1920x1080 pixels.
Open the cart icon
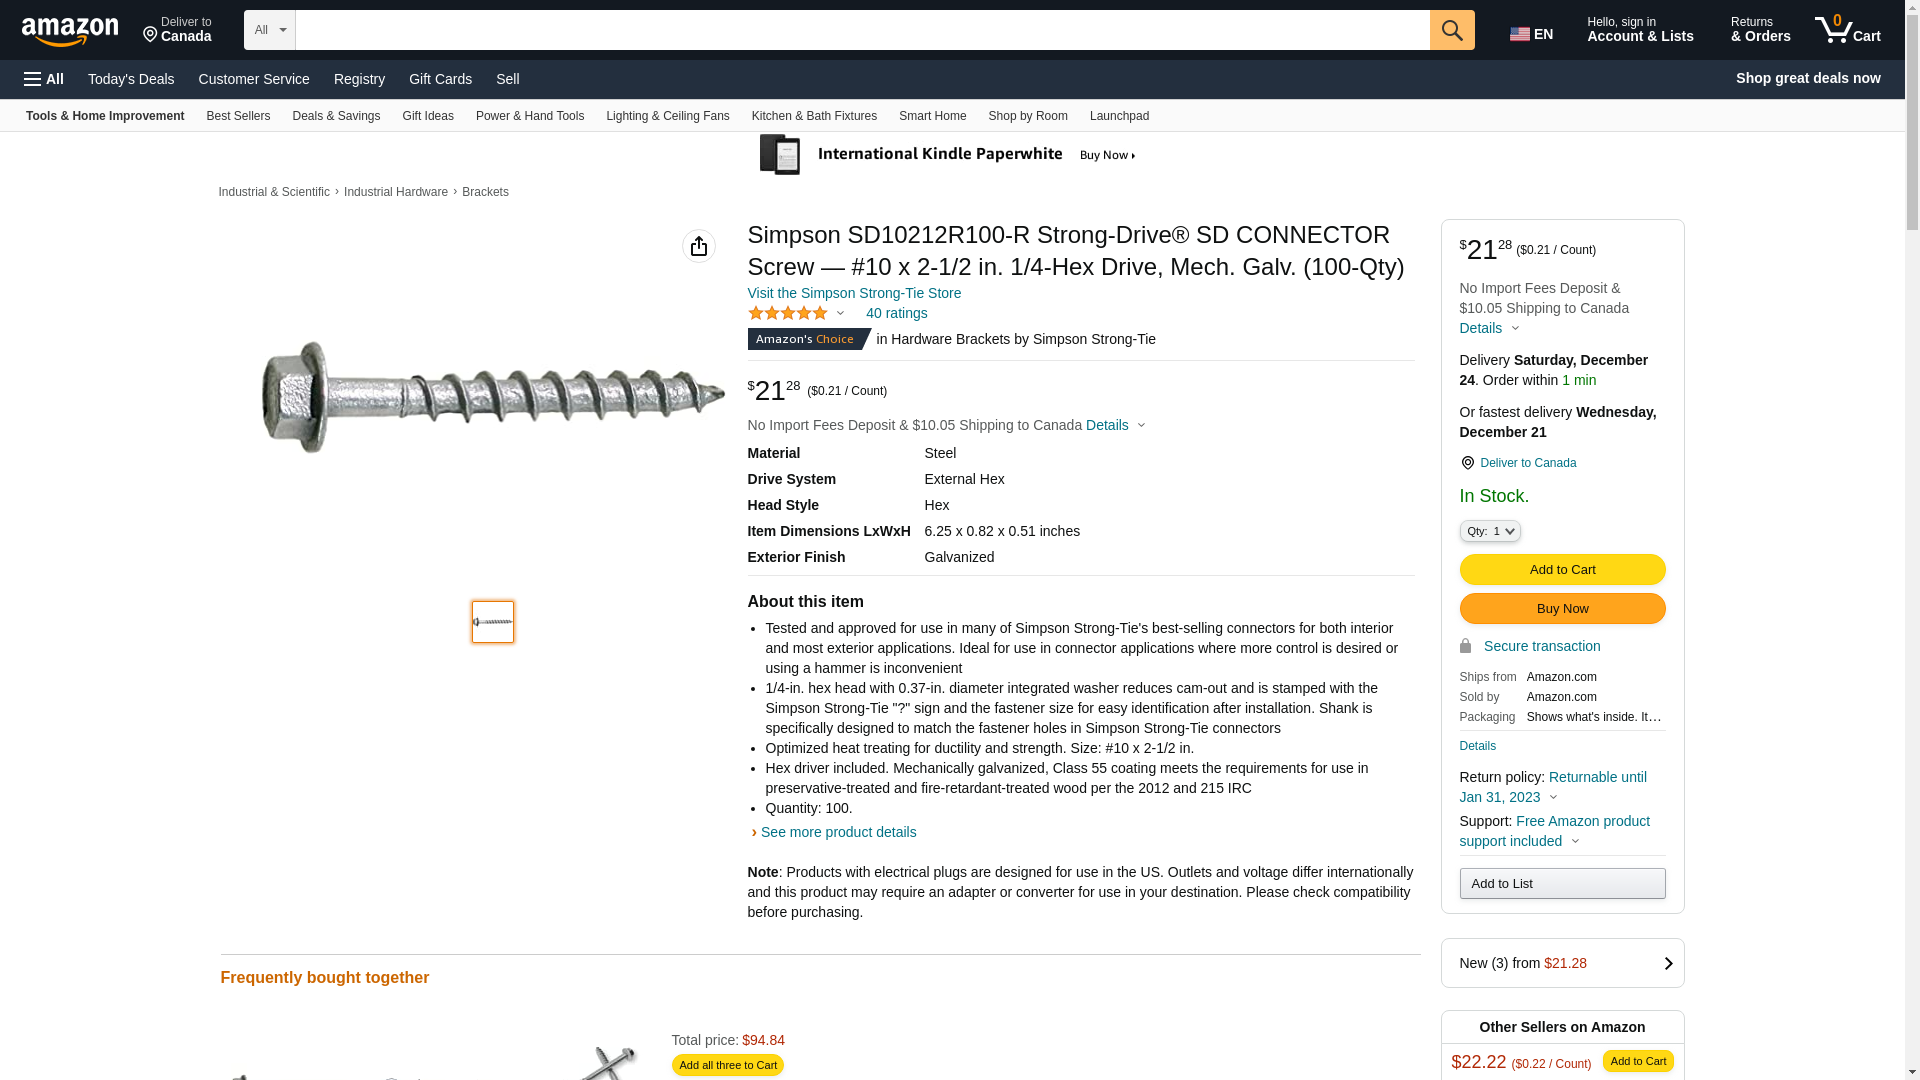[1847, 30]
